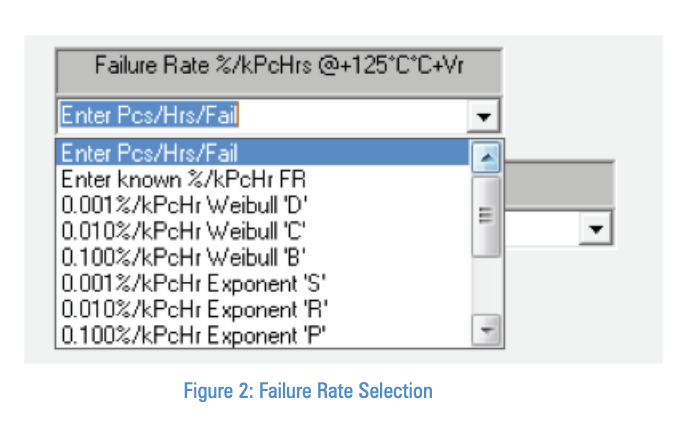The width and height of the screenshot is (698, 432).
Task: Choose 'Enter known %/kPcHr FR' option
Action: (264, 179)
